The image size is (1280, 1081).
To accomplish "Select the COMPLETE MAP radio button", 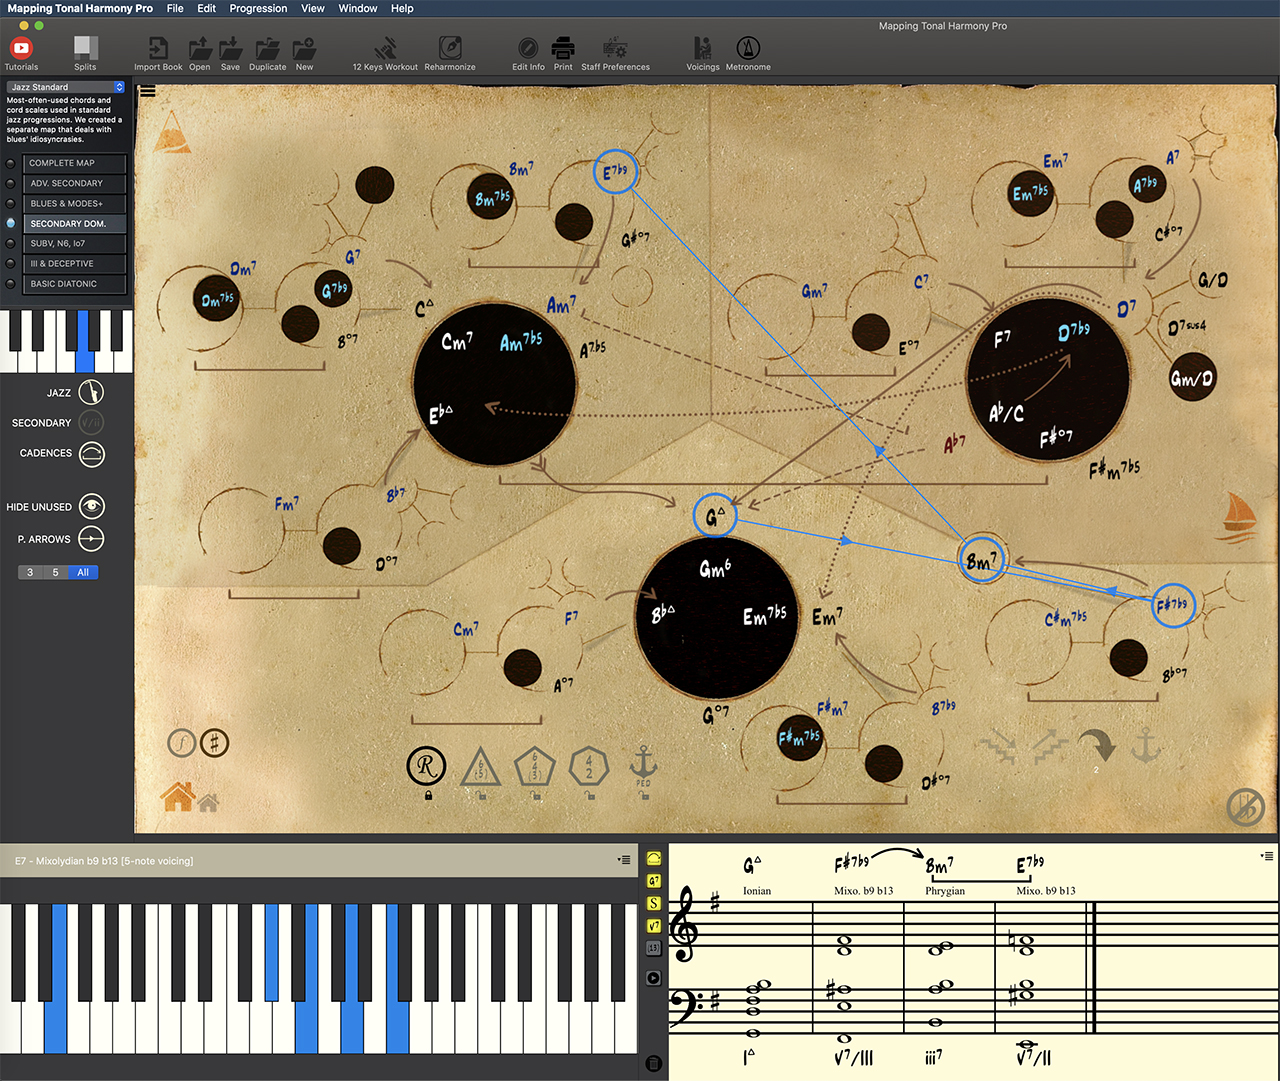I will pos(11,163).
